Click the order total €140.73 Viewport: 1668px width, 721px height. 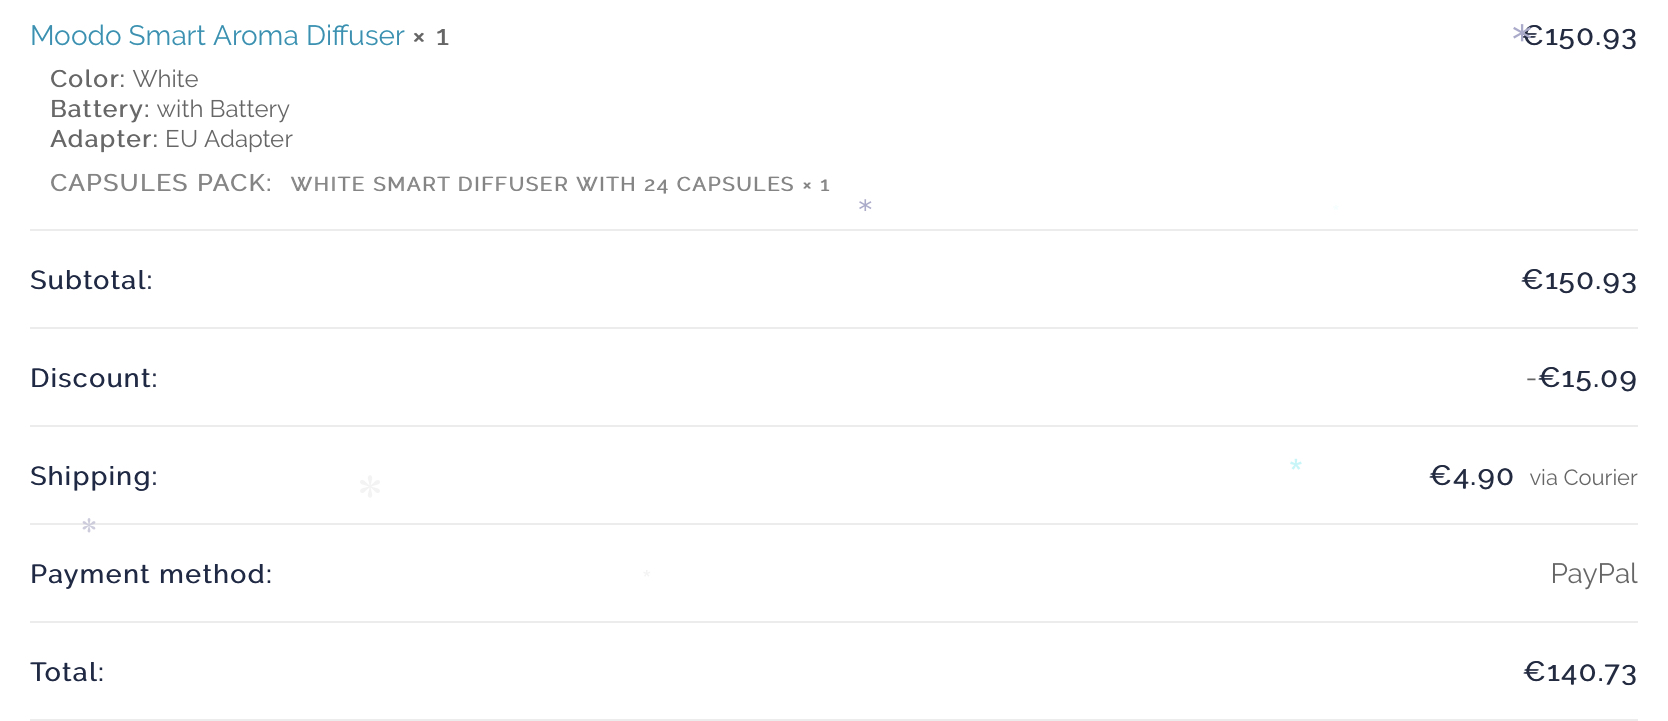(1580, 673)
